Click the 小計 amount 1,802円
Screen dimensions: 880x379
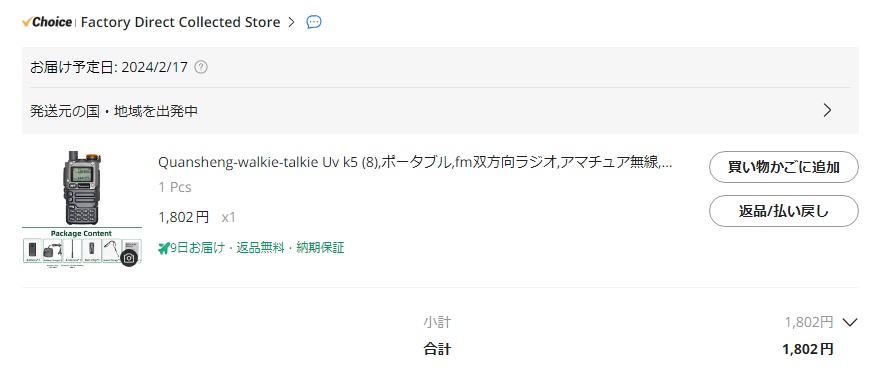click(x=809, y=322)
